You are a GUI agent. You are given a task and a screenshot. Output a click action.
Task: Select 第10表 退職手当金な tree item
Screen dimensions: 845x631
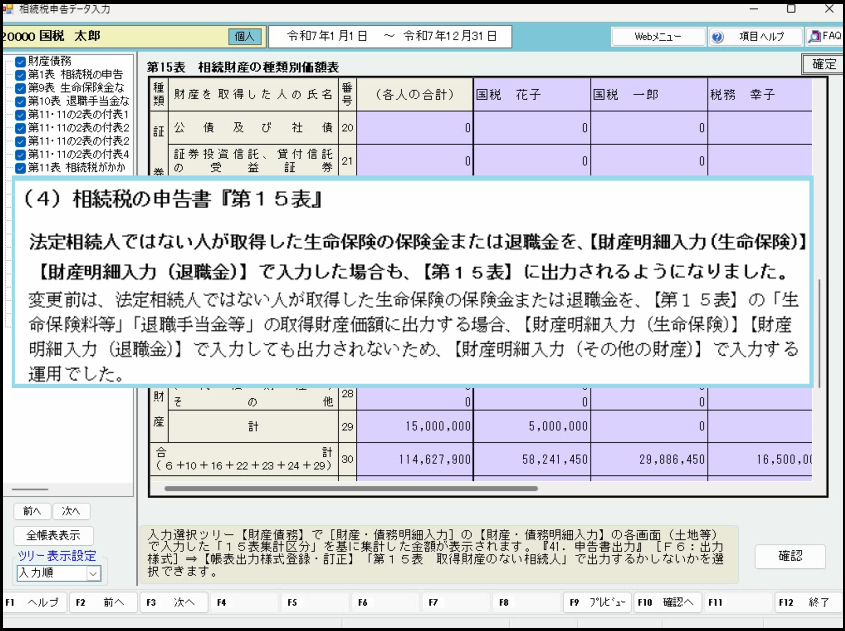[79, 101]
